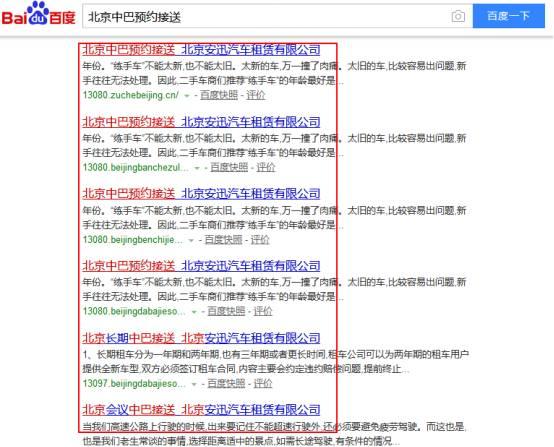Click the 13080.zuchebeijing.cn URL
554x447 pixels.
(131, 95)
